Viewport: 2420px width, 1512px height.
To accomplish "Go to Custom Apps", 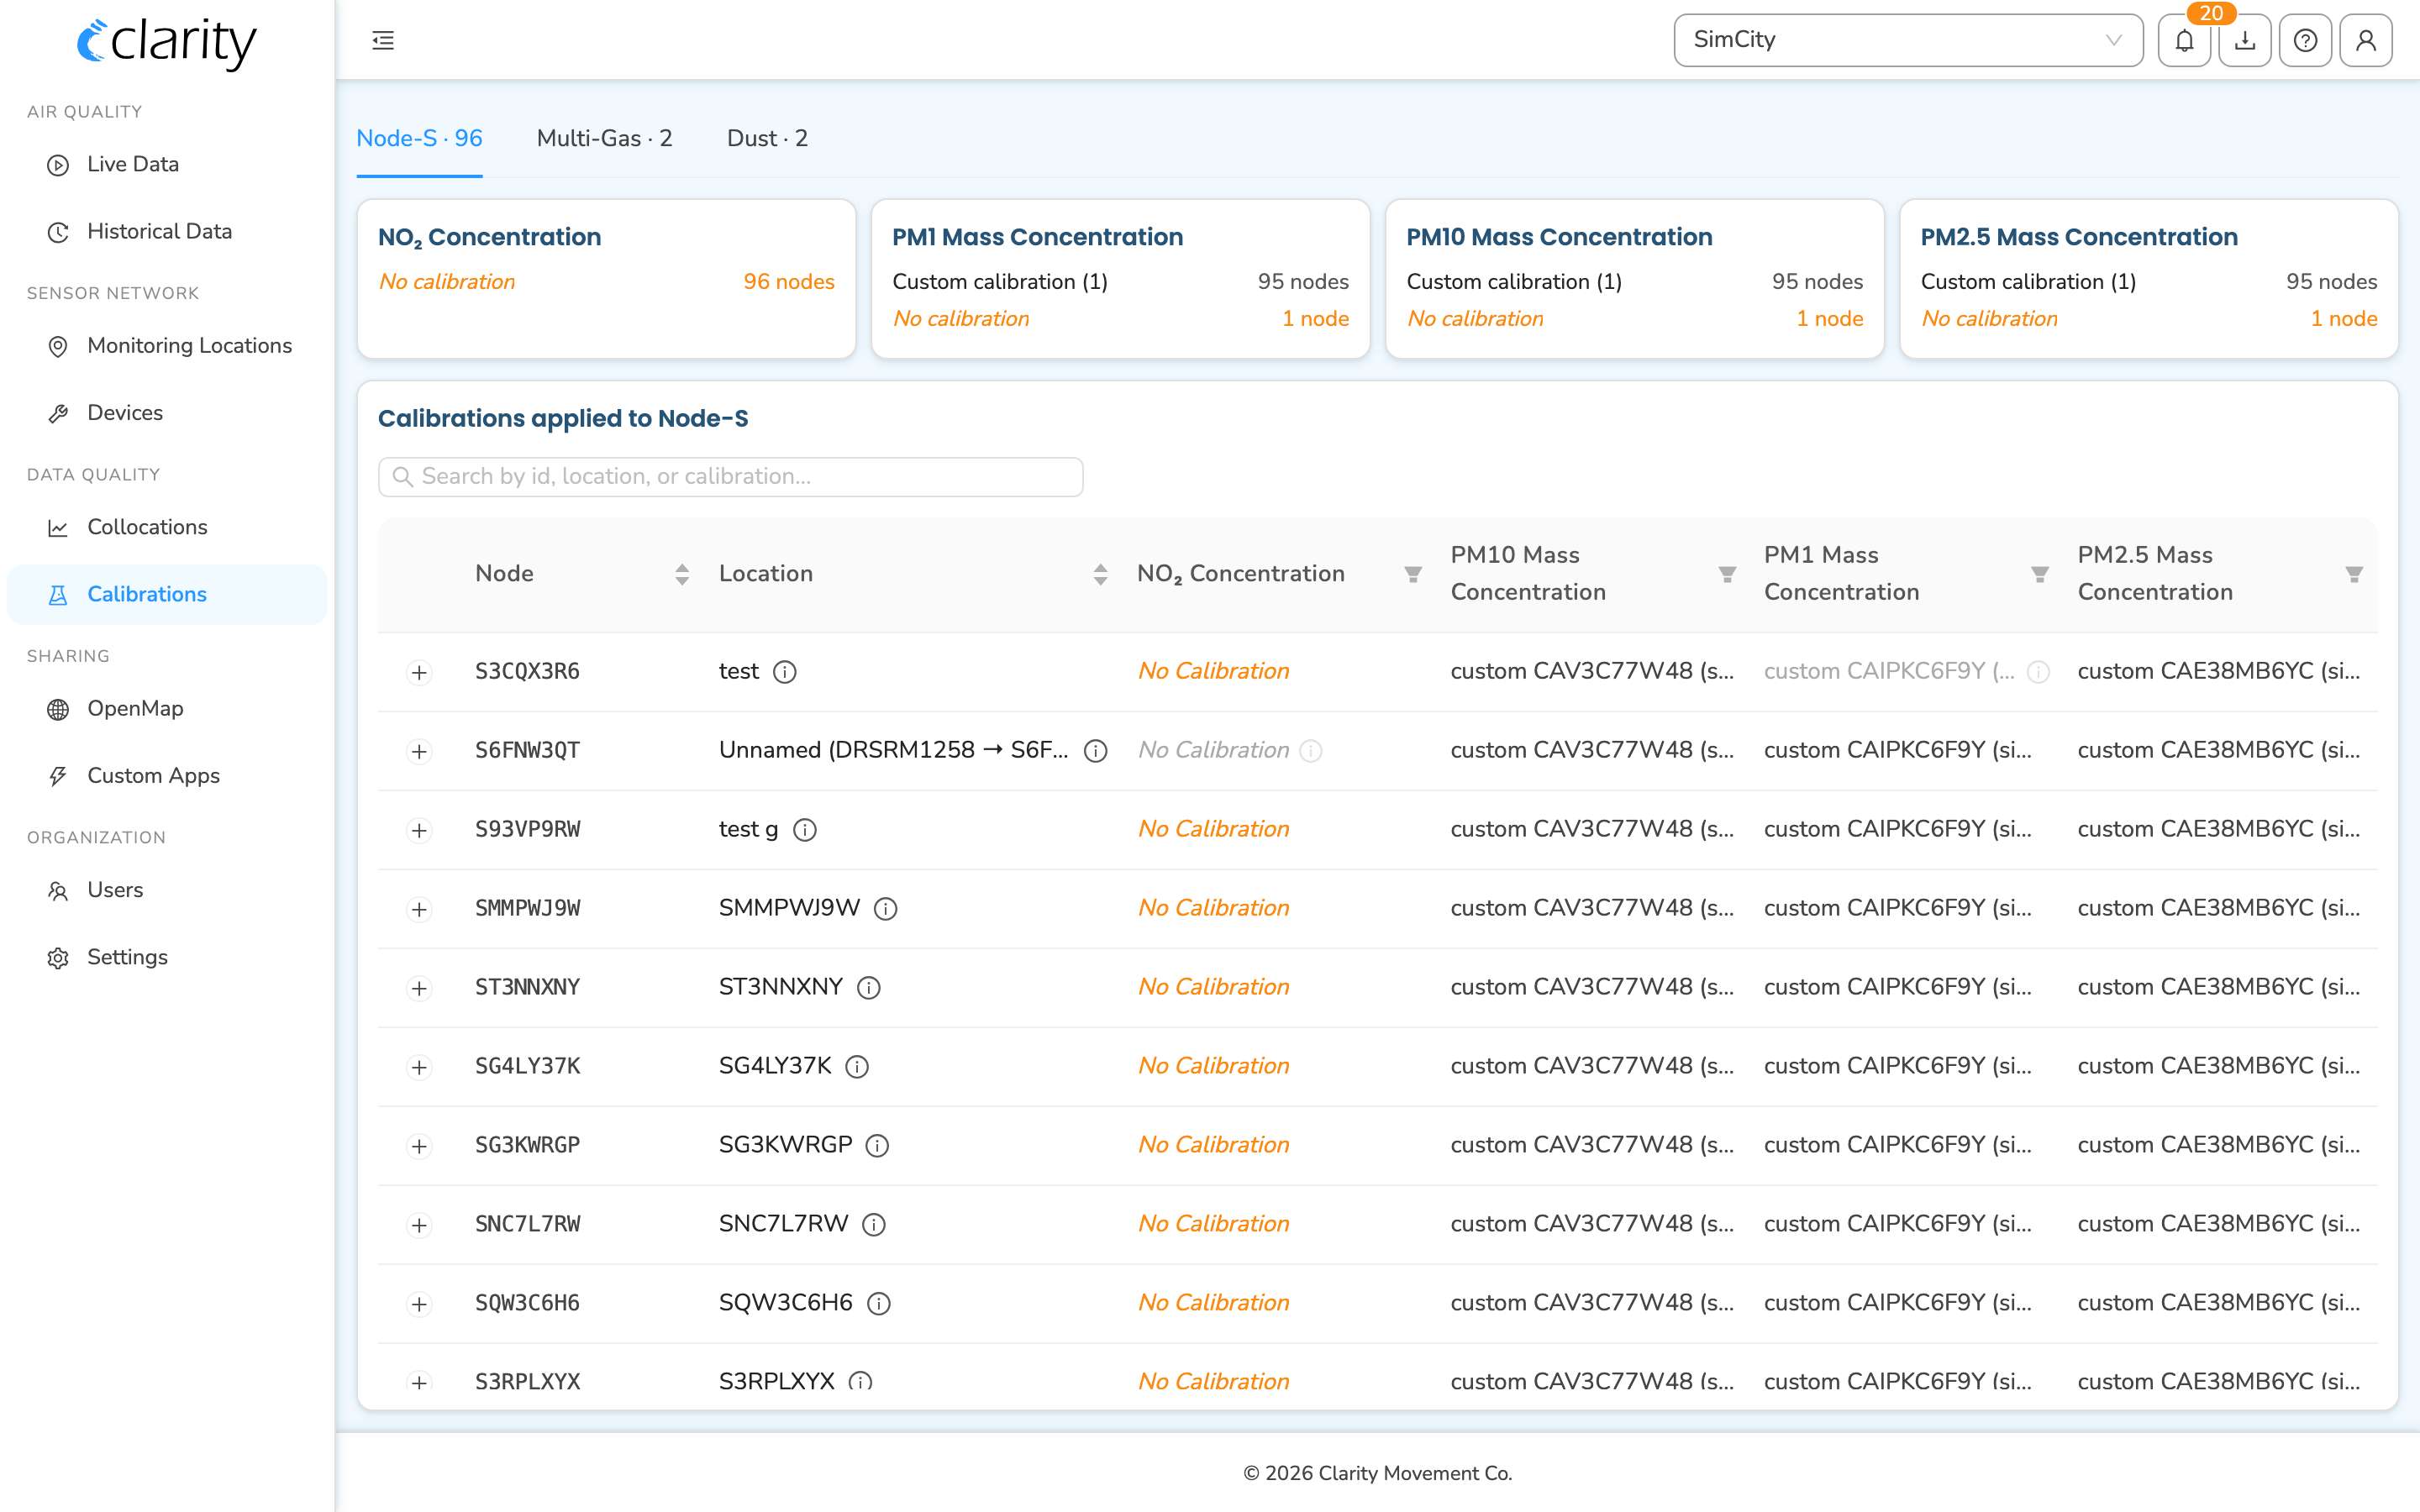I will [x=167, y=775].
